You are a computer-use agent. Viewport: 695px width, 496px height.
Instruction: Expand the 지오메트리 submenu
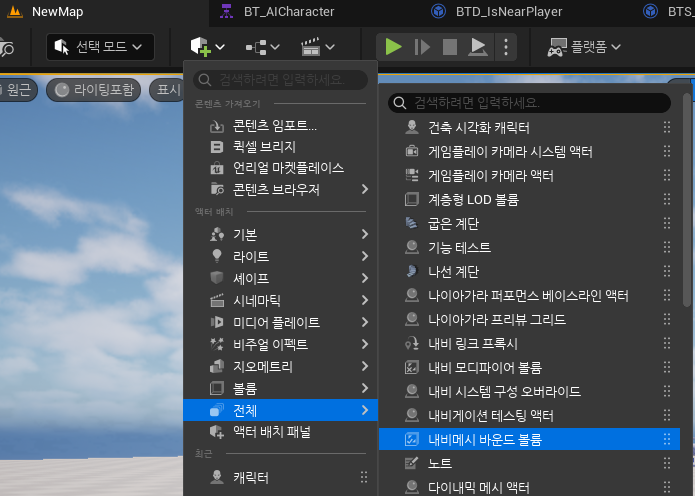tap(280, 367)
